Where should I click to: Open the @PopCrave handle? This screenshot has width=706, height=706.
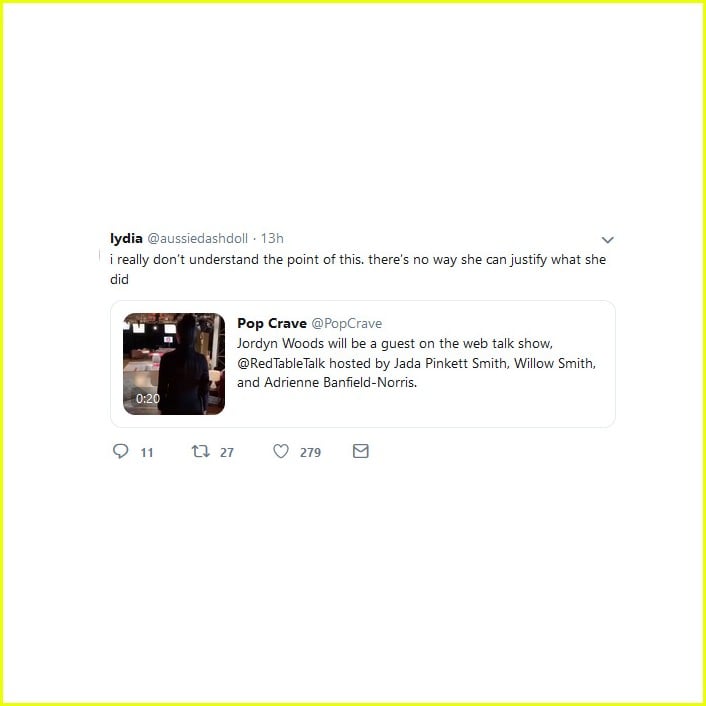point(347,323)
